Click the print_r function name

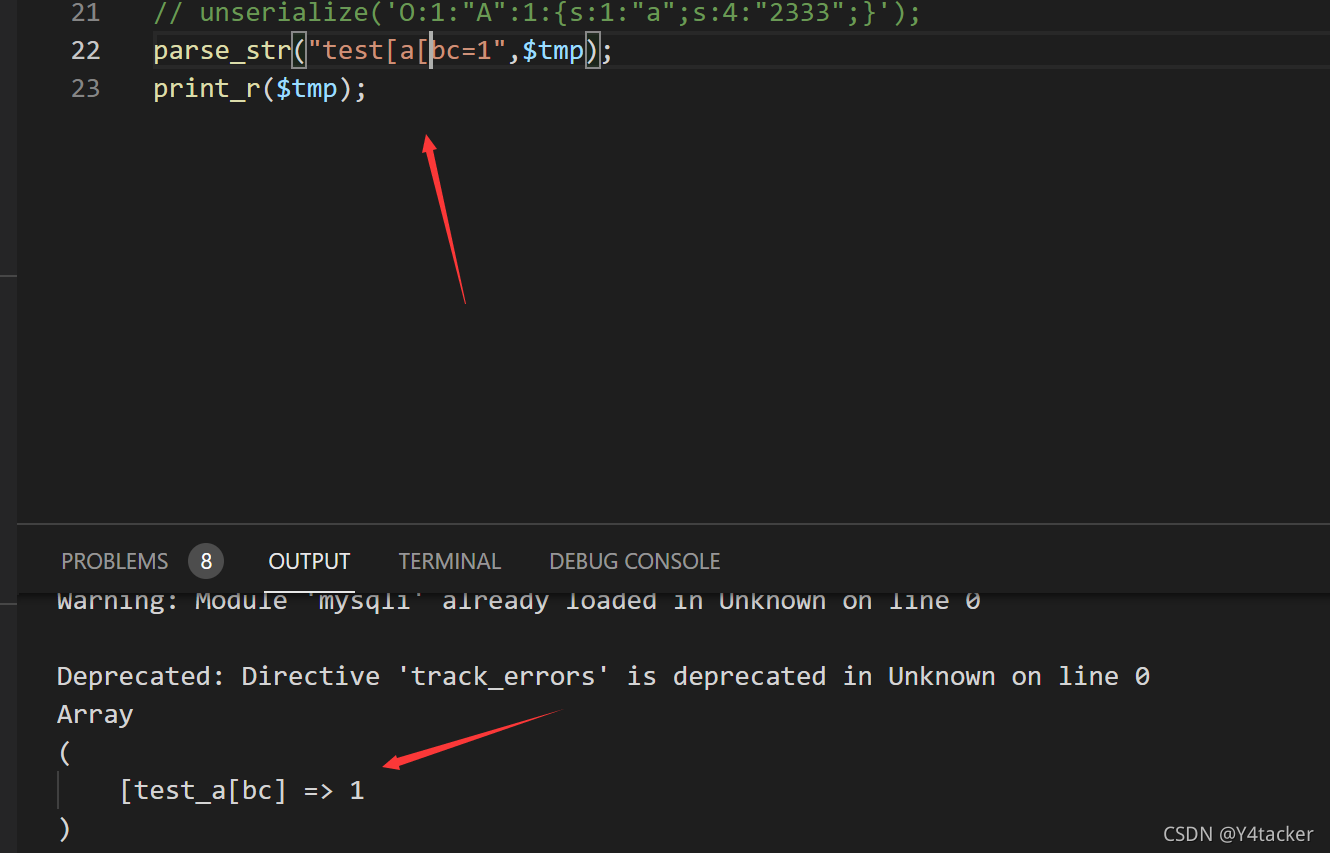(206, 88)
